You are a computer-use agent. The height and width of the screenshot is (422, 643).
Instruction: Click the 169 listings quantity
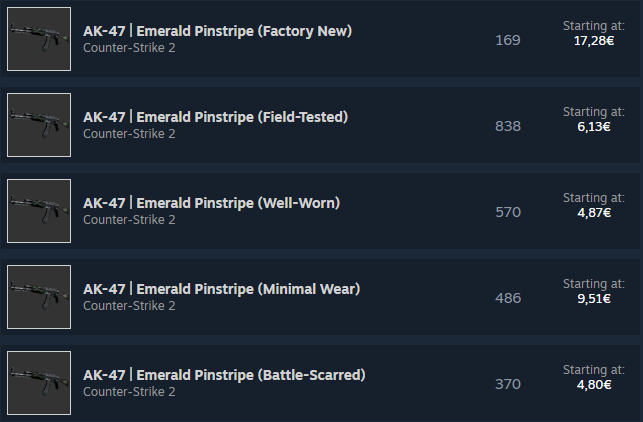508,40
